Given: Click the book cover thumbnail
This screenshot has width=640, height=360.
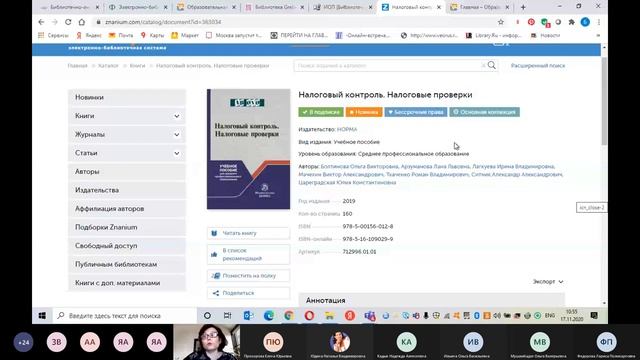Looking at the screenshot, I should 249,149.
